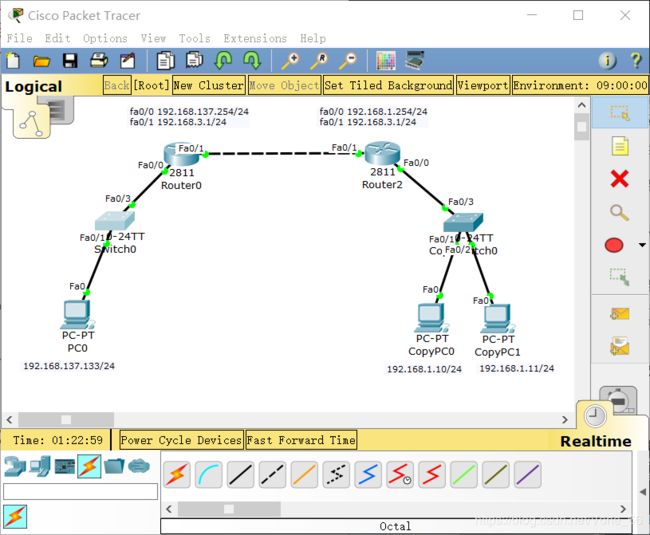Reset zoom with the R magnifier

(x=320, y=61)
